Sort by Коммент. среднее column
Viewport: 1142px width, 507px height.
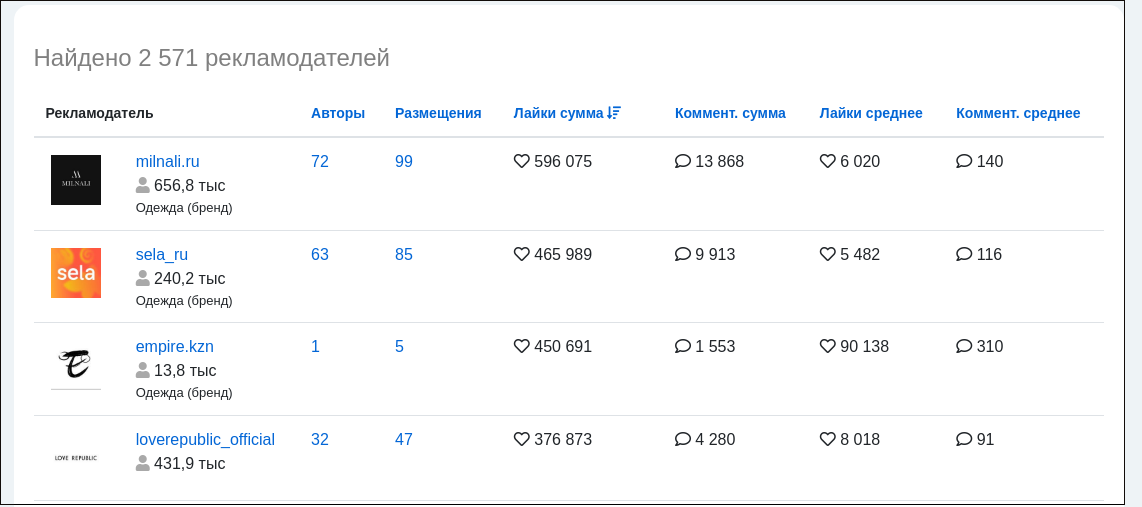pos(1017,113)
